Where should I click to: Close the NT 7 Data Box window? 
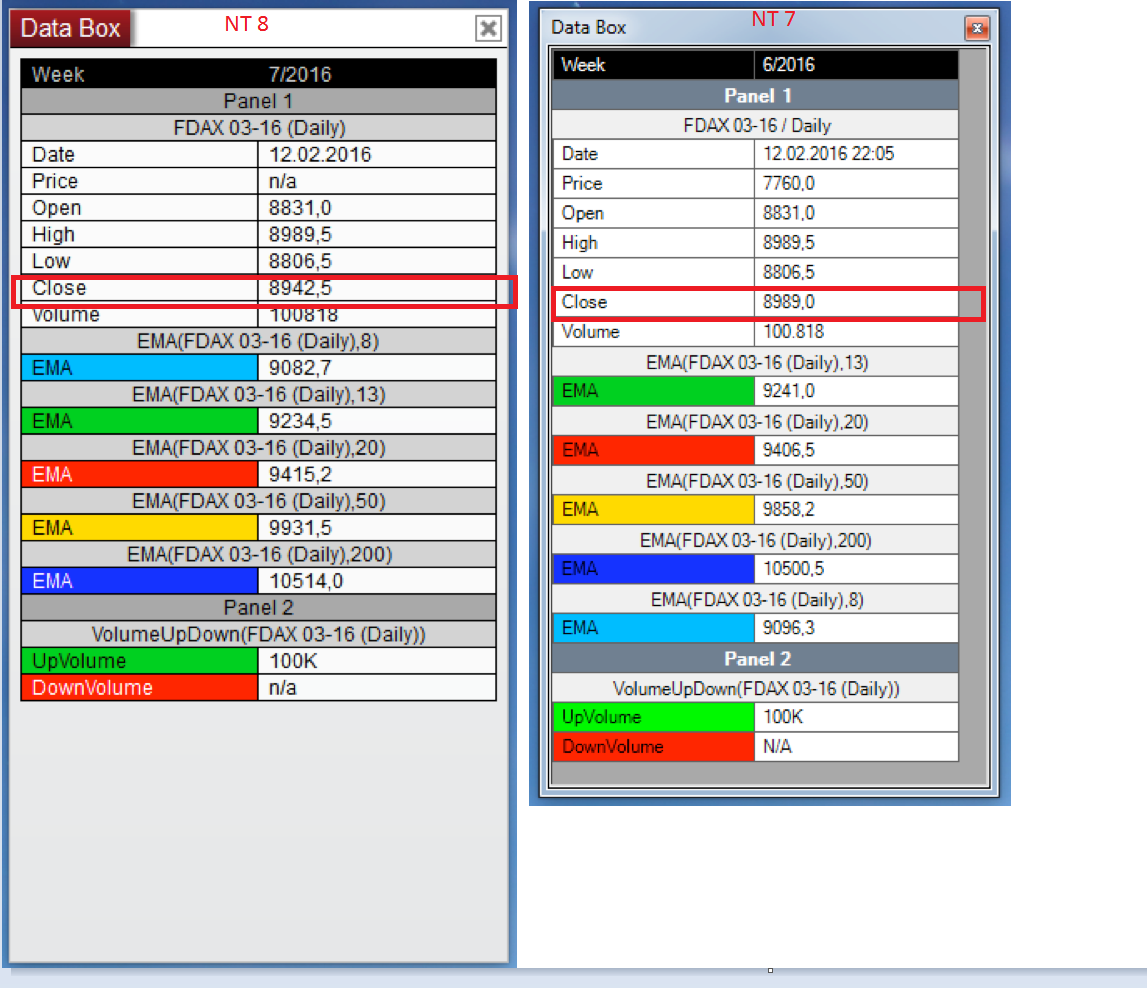(977, 29)
